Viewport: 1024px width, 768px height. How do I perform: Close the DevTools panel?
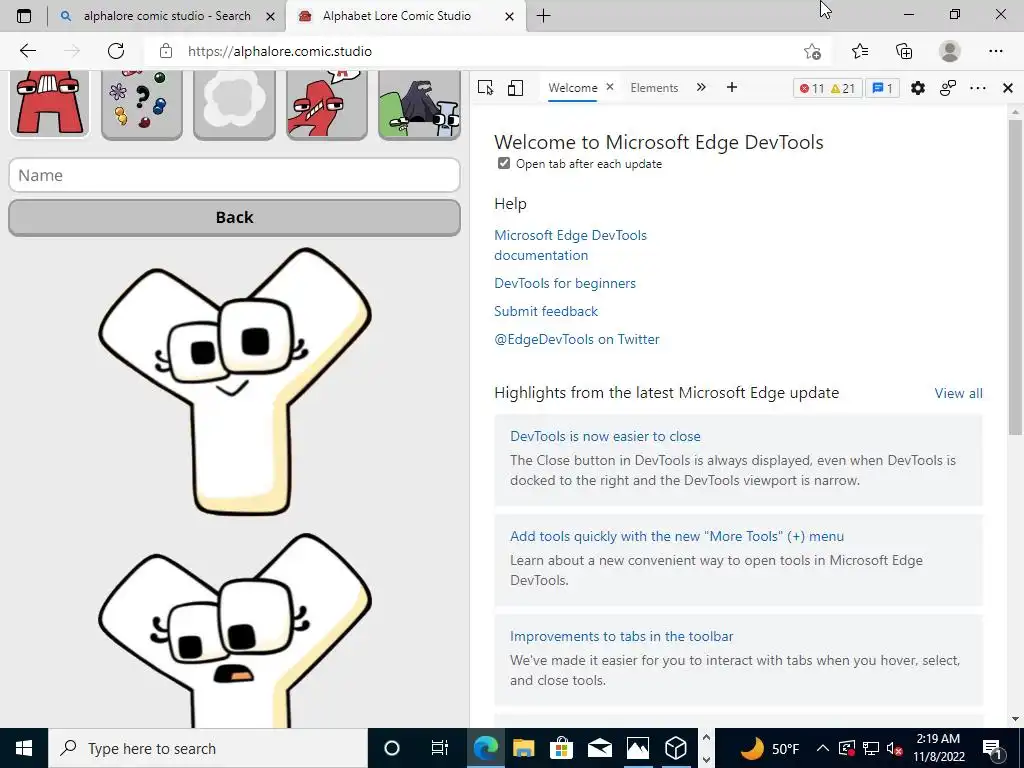1008,88
